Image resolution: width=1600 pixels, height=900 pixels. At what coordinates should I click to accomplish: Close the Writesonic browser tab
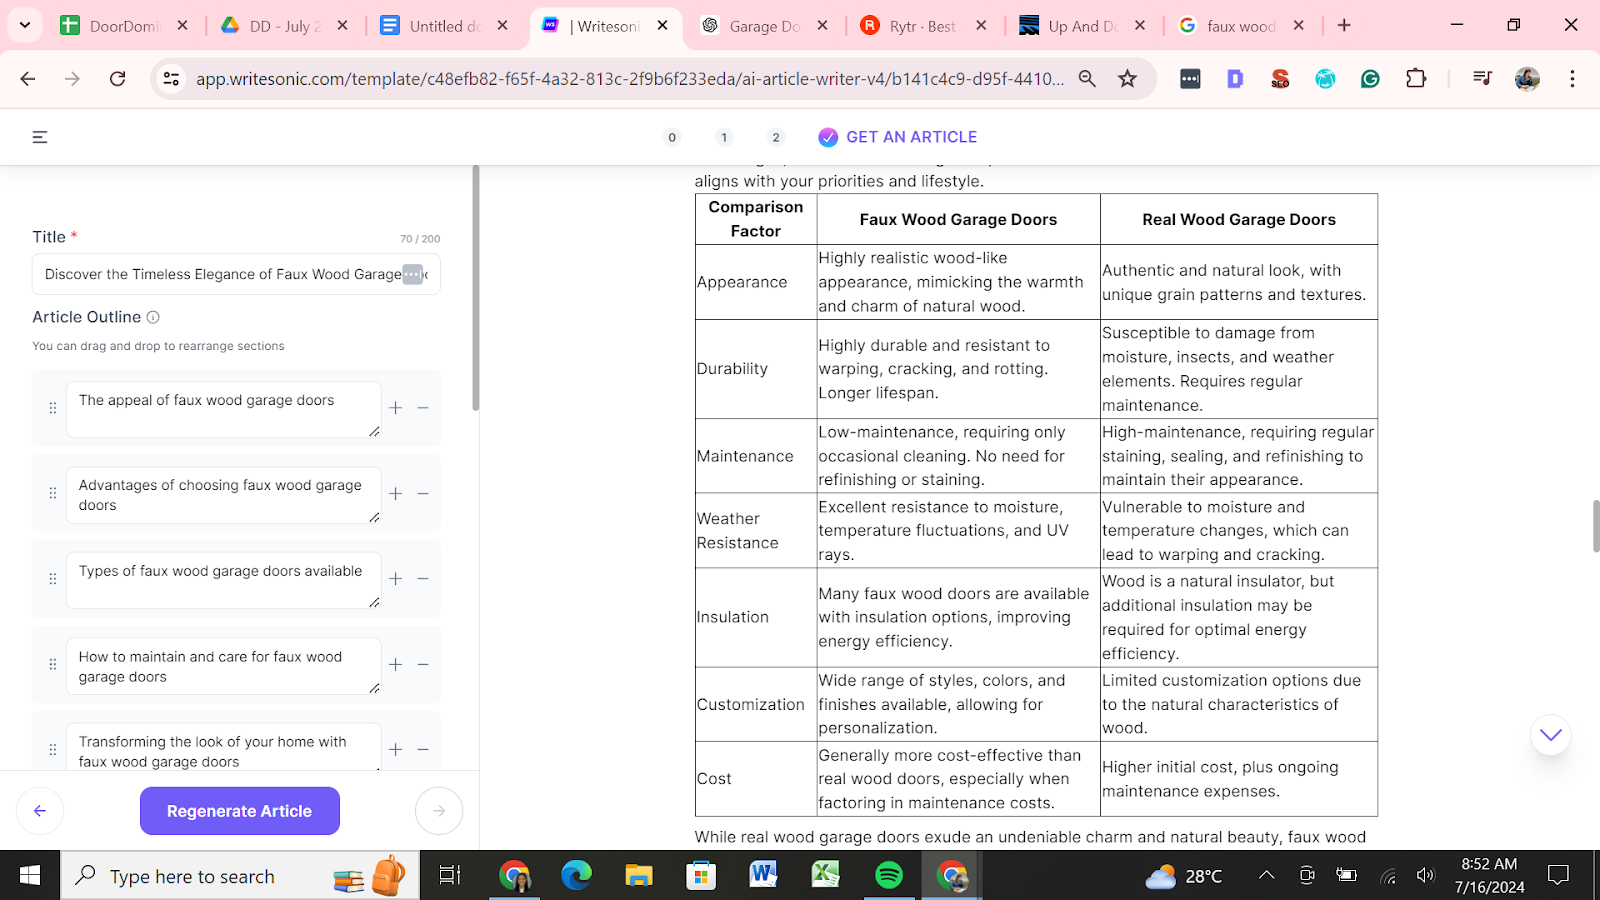pyautogui.click(x=663, y=26)
